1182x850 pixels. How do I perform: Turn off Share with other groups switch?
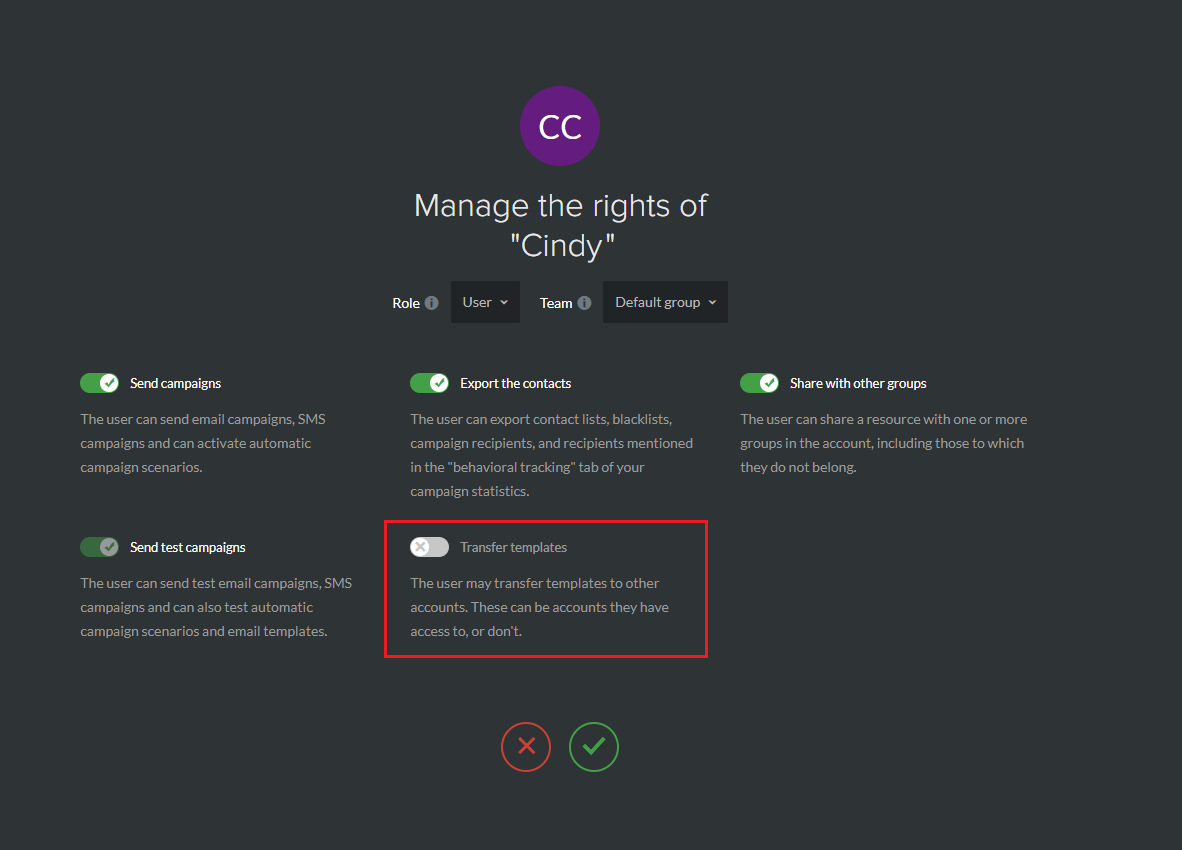pos(759,383)
